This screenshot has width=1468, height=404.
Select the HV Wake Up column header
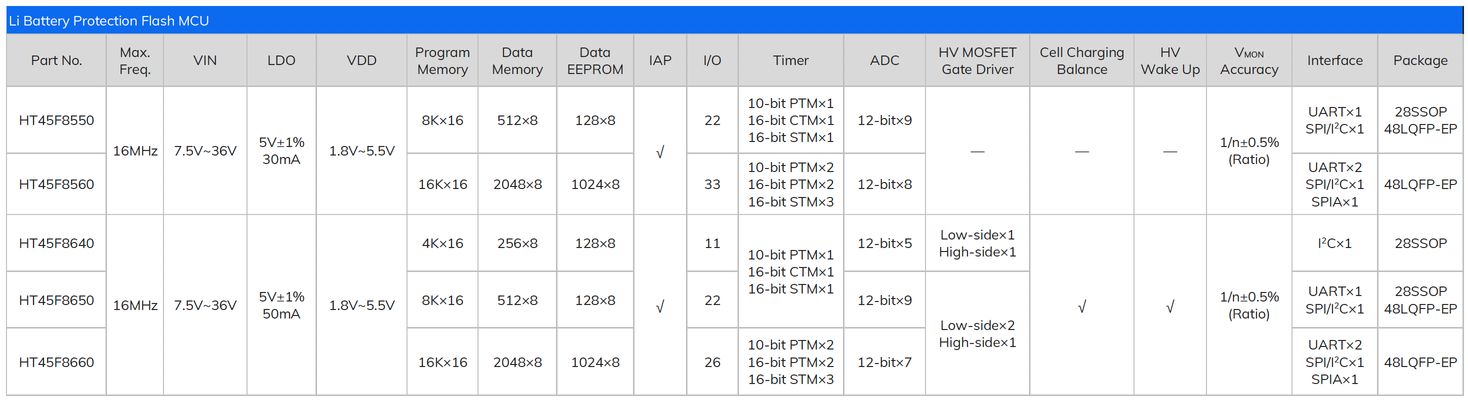(x=1170, y=60)
